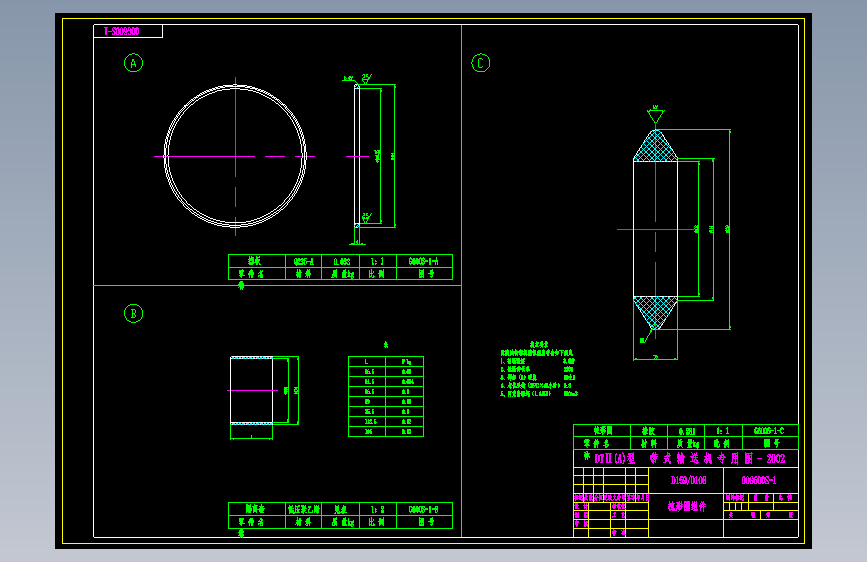Select the circled B view marker
The width and height of the screenshot is (867, 562).
point(133,314)
